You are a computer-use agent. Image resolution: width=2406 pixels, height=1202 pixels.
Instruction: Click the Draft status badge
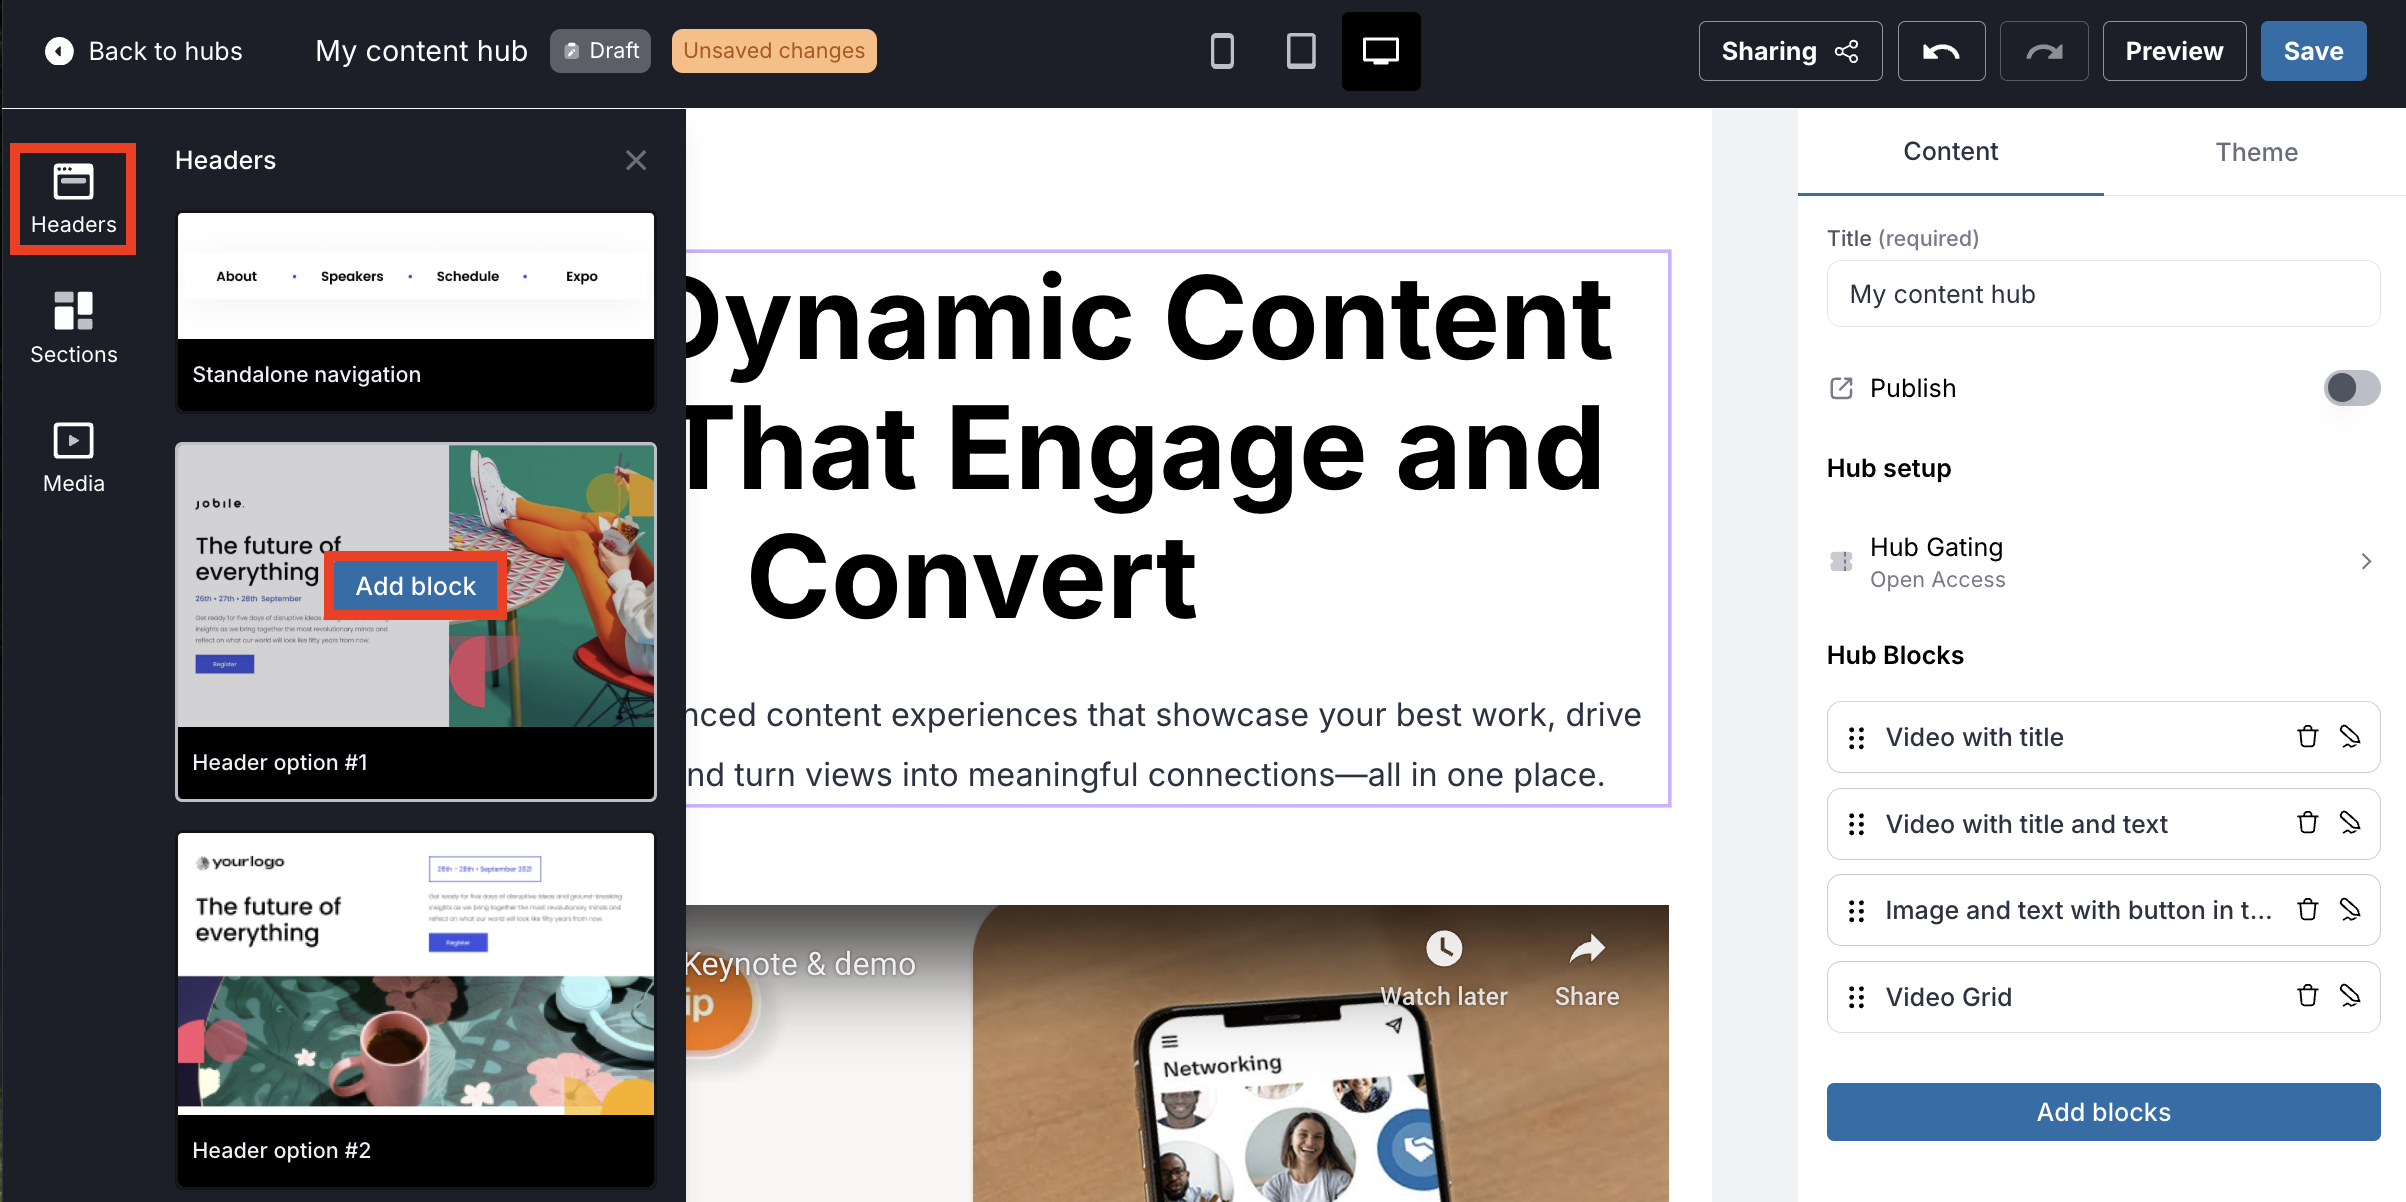pyautogui.click(x=600, y=51)
